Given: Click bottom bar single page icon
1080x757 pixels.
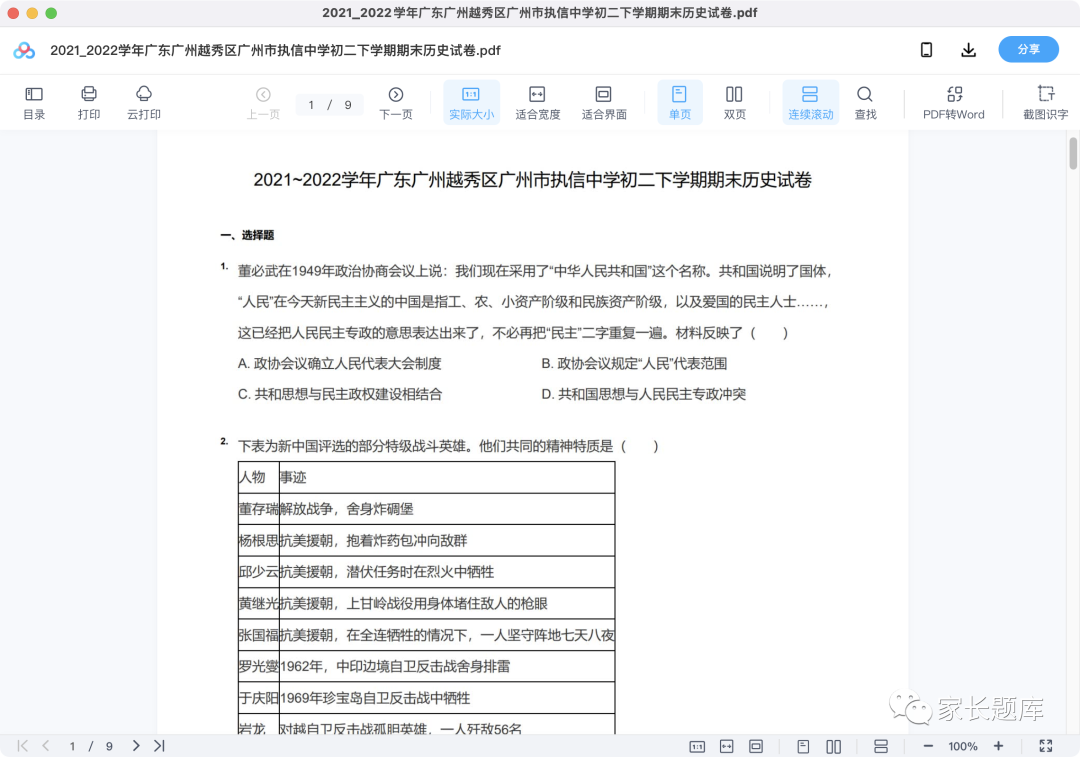Looking at the screenshot, I should (803, 747).
